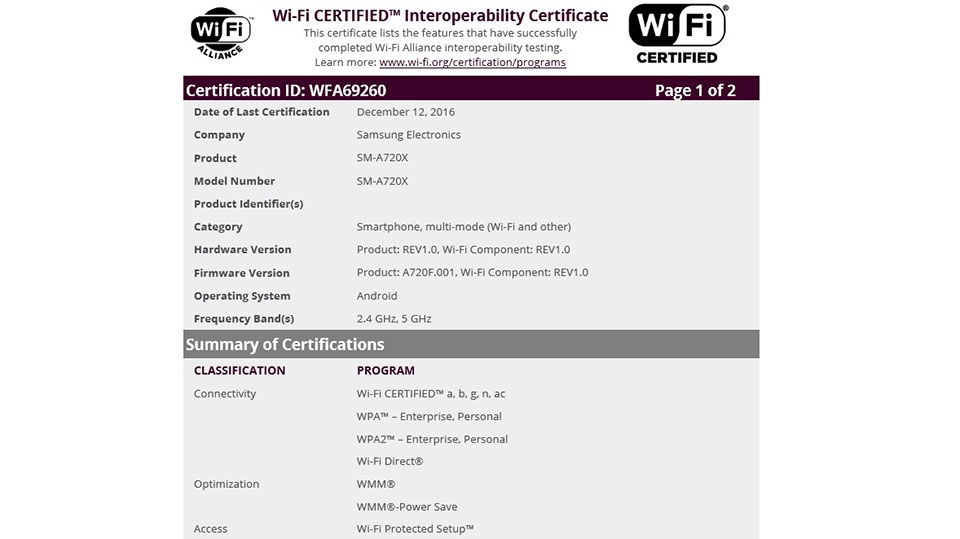Select the December 12, 2016 date value
This screenshot has height=539, width=960.
pos(405,112)
